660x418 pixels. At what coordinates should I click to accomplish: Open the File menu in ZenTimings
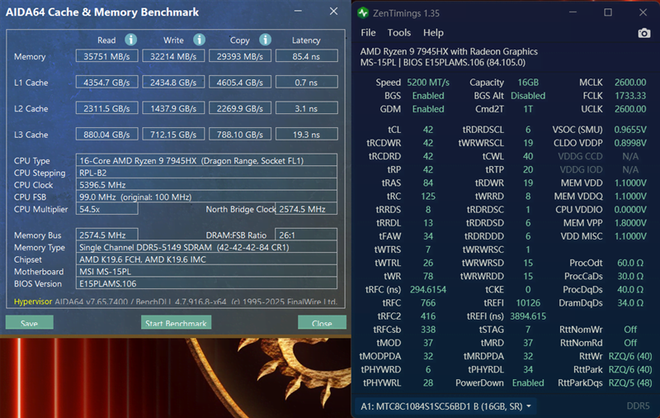coord(368,33)
